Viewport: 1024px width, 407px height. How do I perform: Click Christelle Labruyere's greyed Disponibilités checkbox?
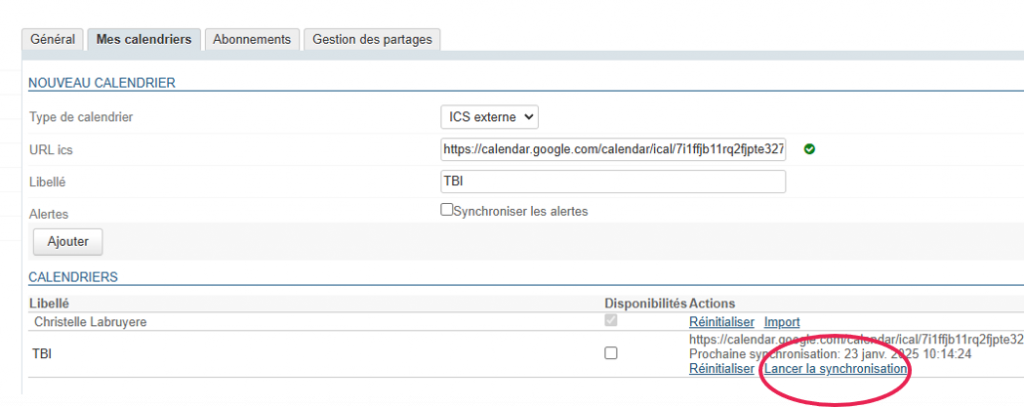(x=611, y=321)
